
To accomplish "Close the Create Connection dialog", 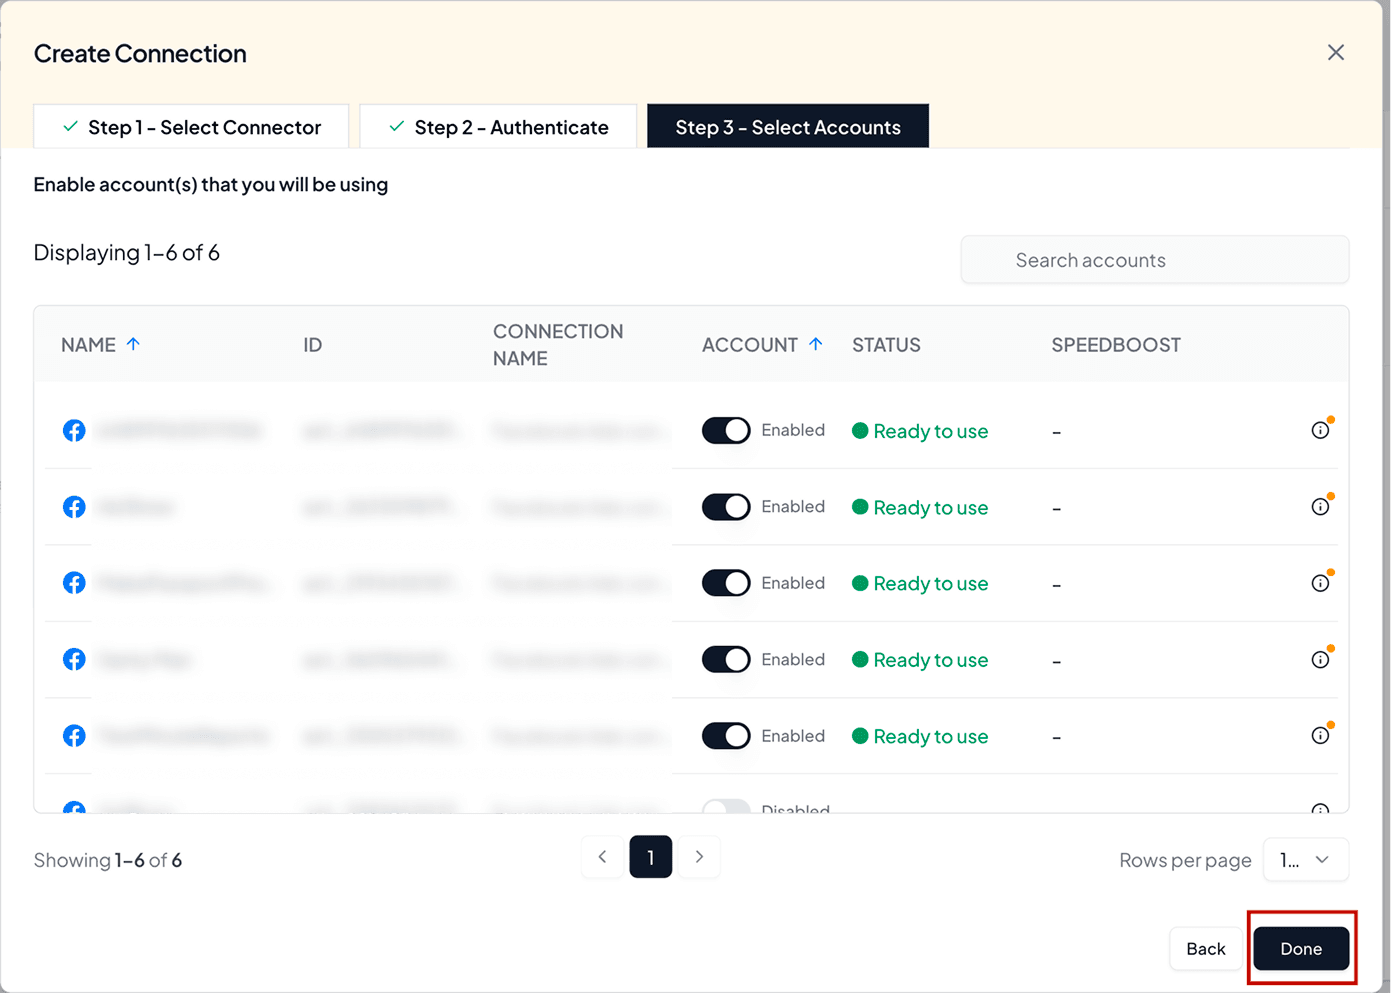I will click(x=1336, y=53).
